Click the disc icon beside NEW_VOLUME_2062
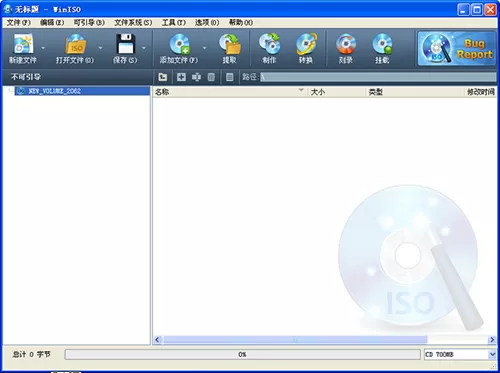The height and width of the screenshot is (373, 500). [x=21, y=91]
